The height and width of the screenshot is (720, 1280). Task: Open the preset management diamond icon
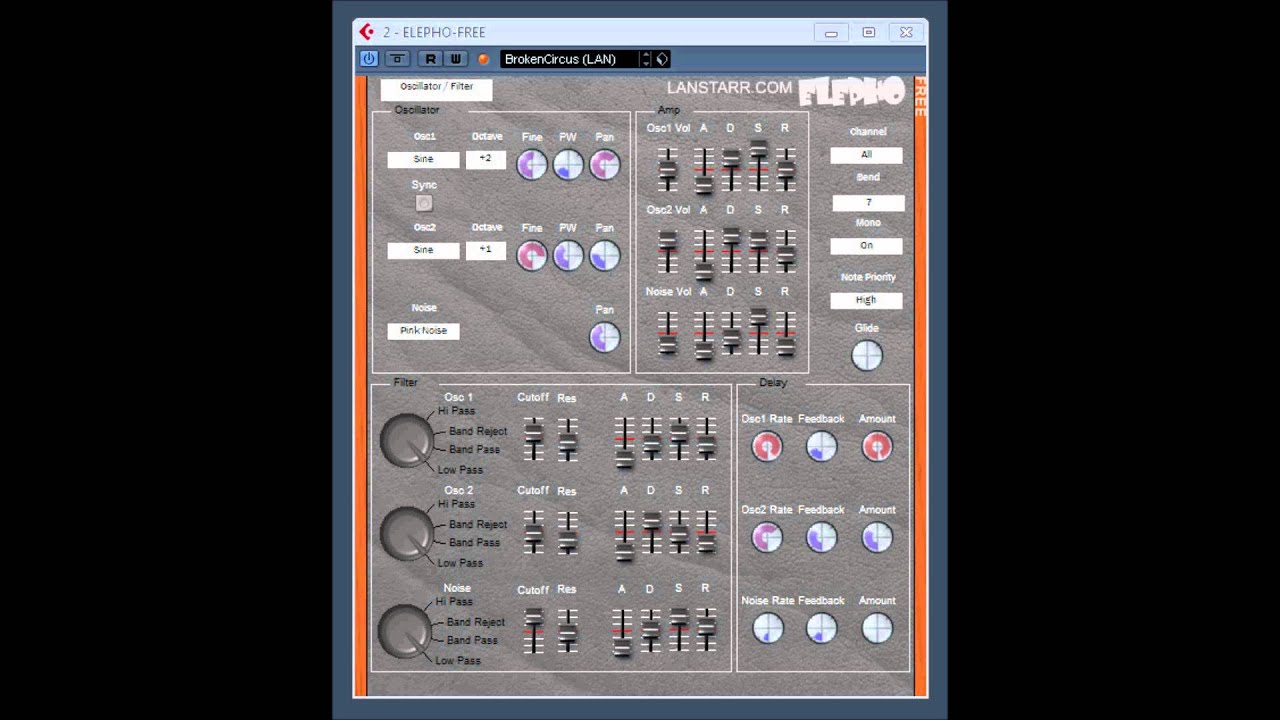coord(662,59)
